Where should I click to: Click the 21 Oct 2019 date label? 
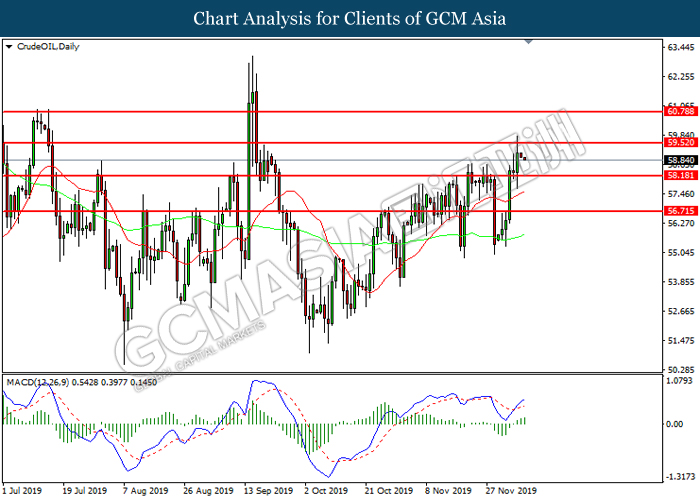(389, 491)
